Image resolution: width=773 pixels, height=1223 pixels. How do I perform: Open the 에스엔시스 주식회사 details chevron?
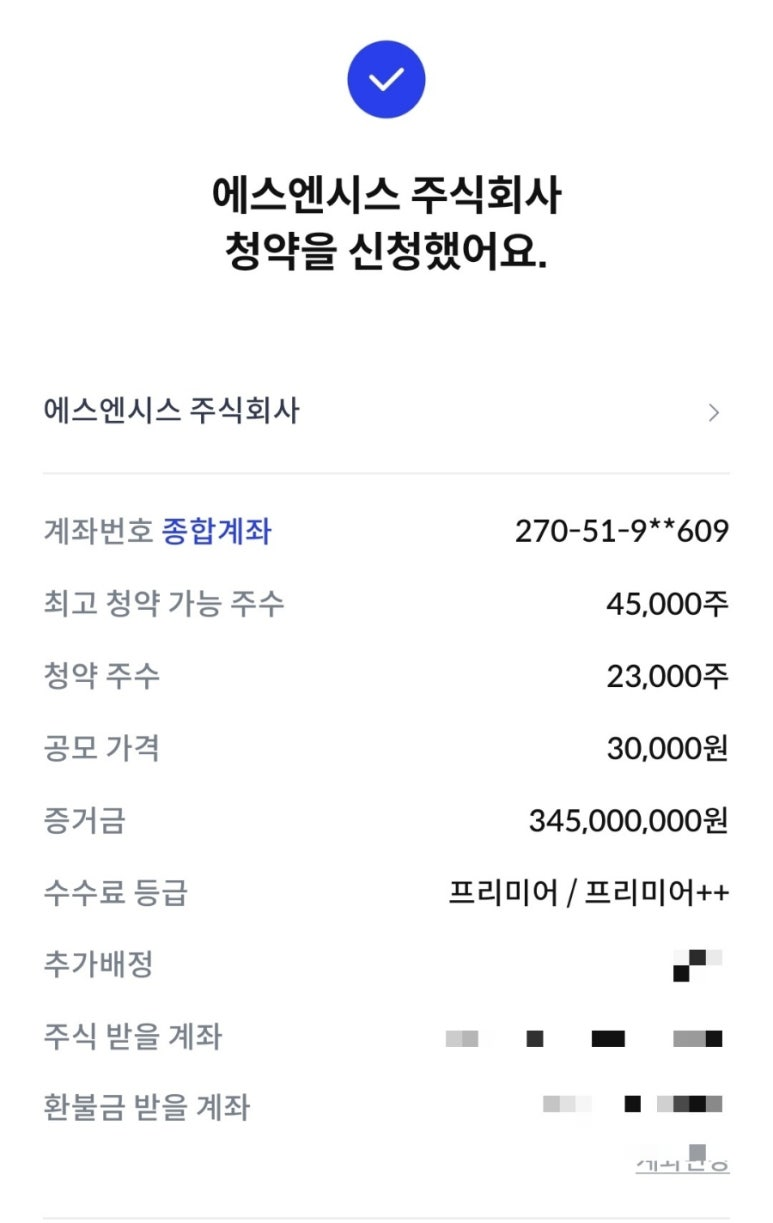pos(713,412)
